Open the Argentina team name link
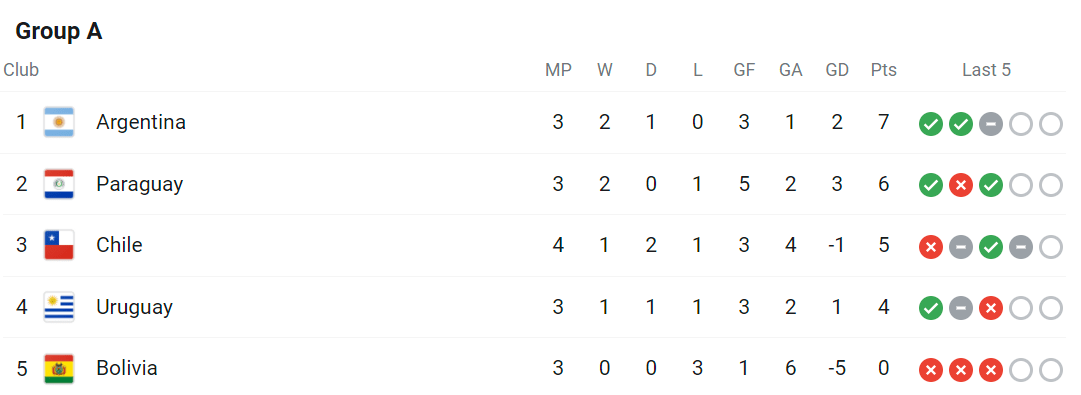This screenshot has width=1081, height=395. point(141,122)
